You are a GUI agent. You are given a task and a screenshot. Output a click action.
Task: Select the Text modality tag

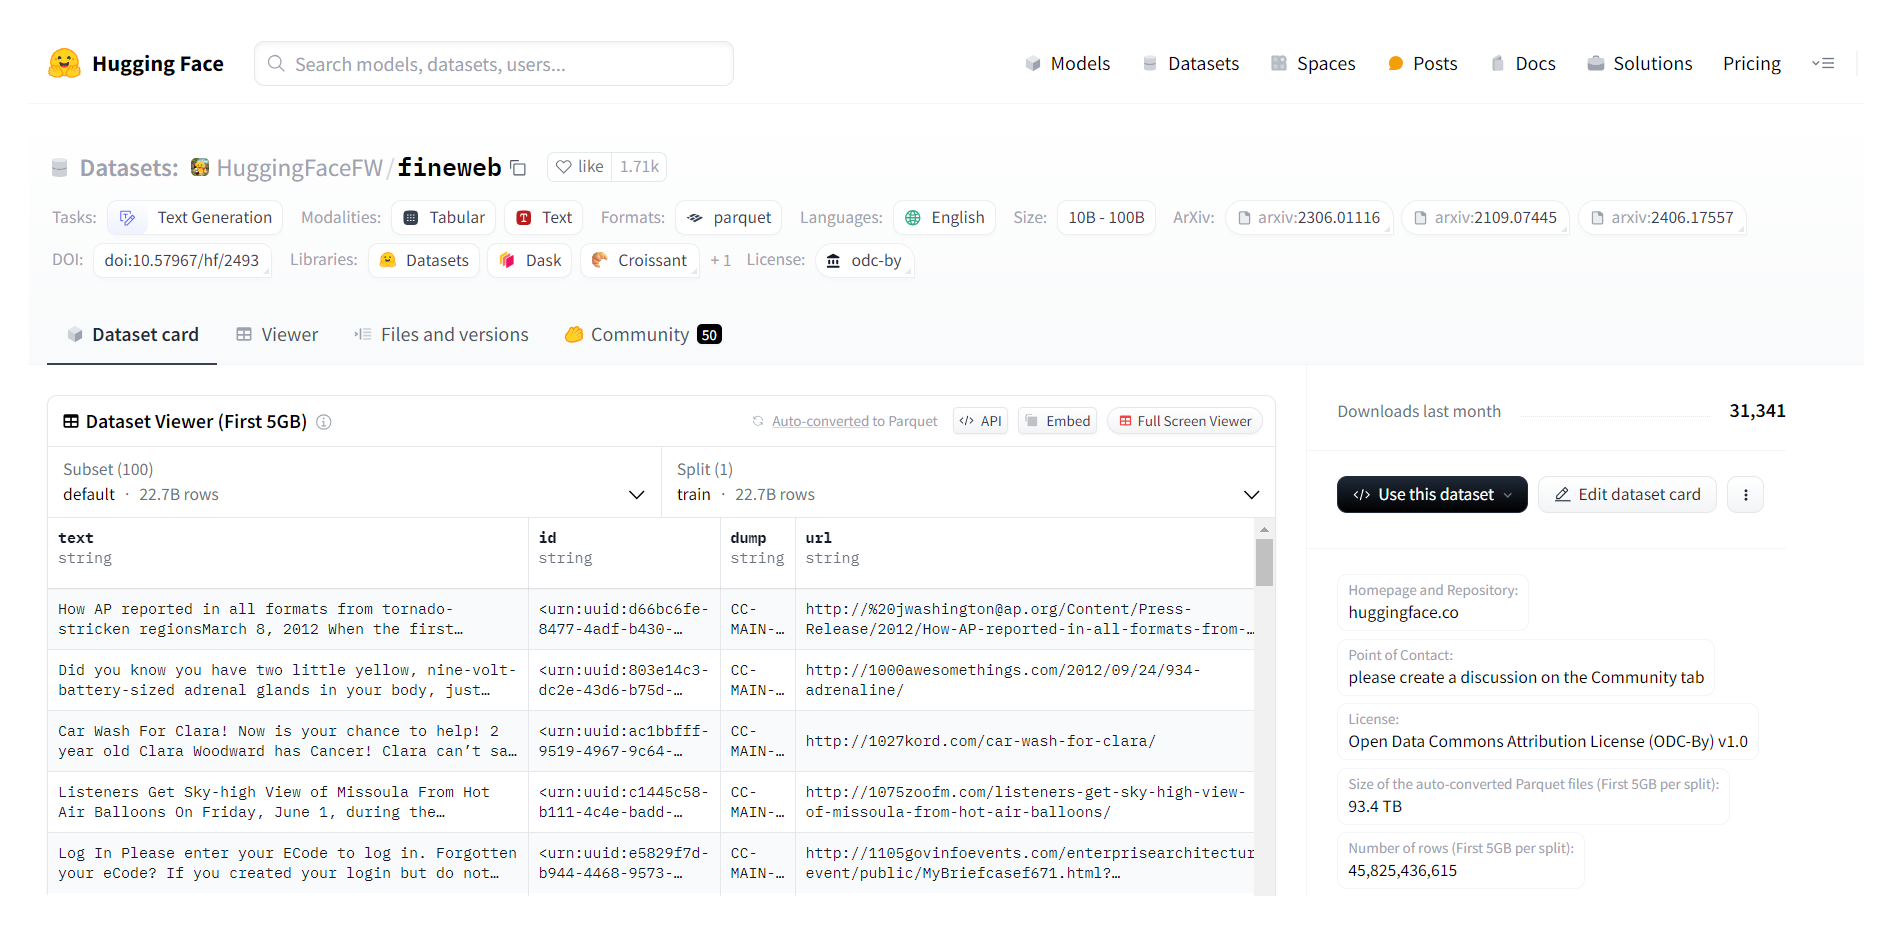[x=544, y=218]
